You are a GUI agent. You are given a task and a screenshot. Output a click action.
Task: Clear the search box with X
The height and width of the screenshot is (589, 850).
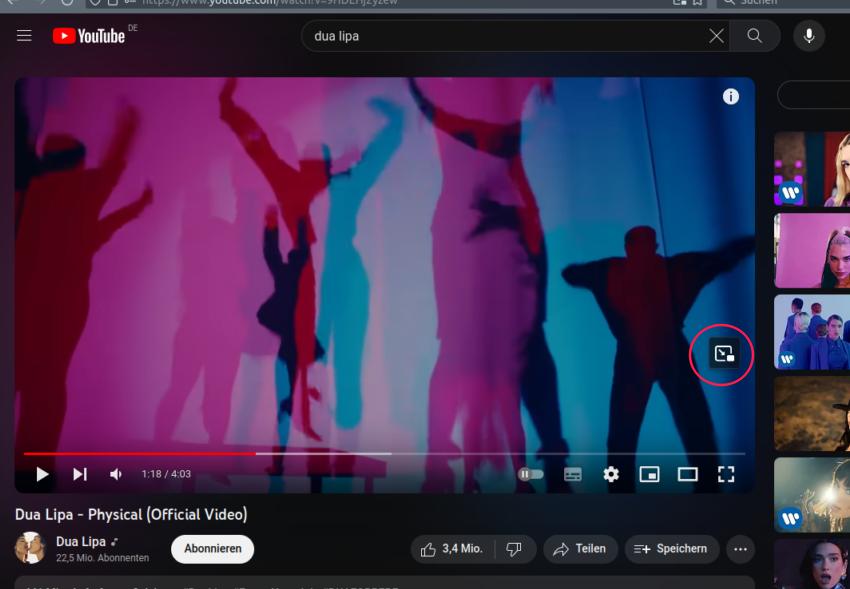point(716,36)
